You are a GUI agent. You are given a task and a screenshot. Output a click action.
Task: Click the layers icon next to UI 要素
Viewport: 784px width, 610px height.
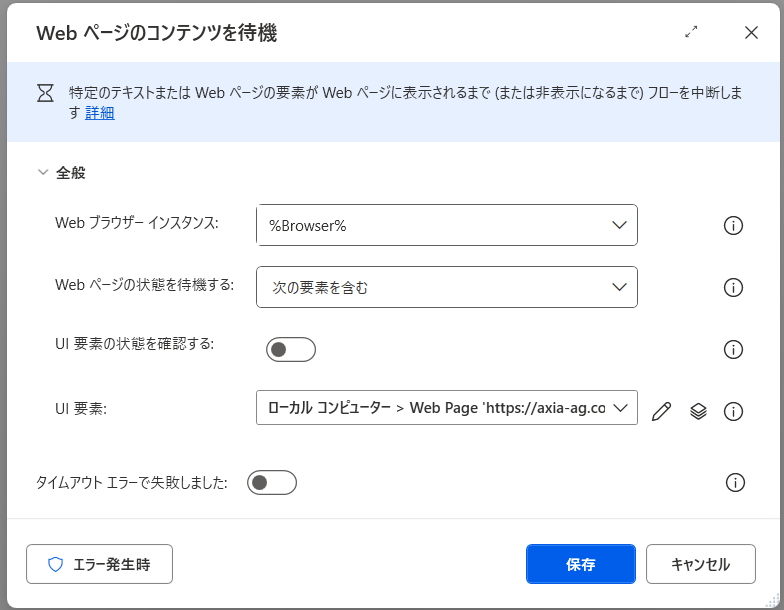[698, 411]
